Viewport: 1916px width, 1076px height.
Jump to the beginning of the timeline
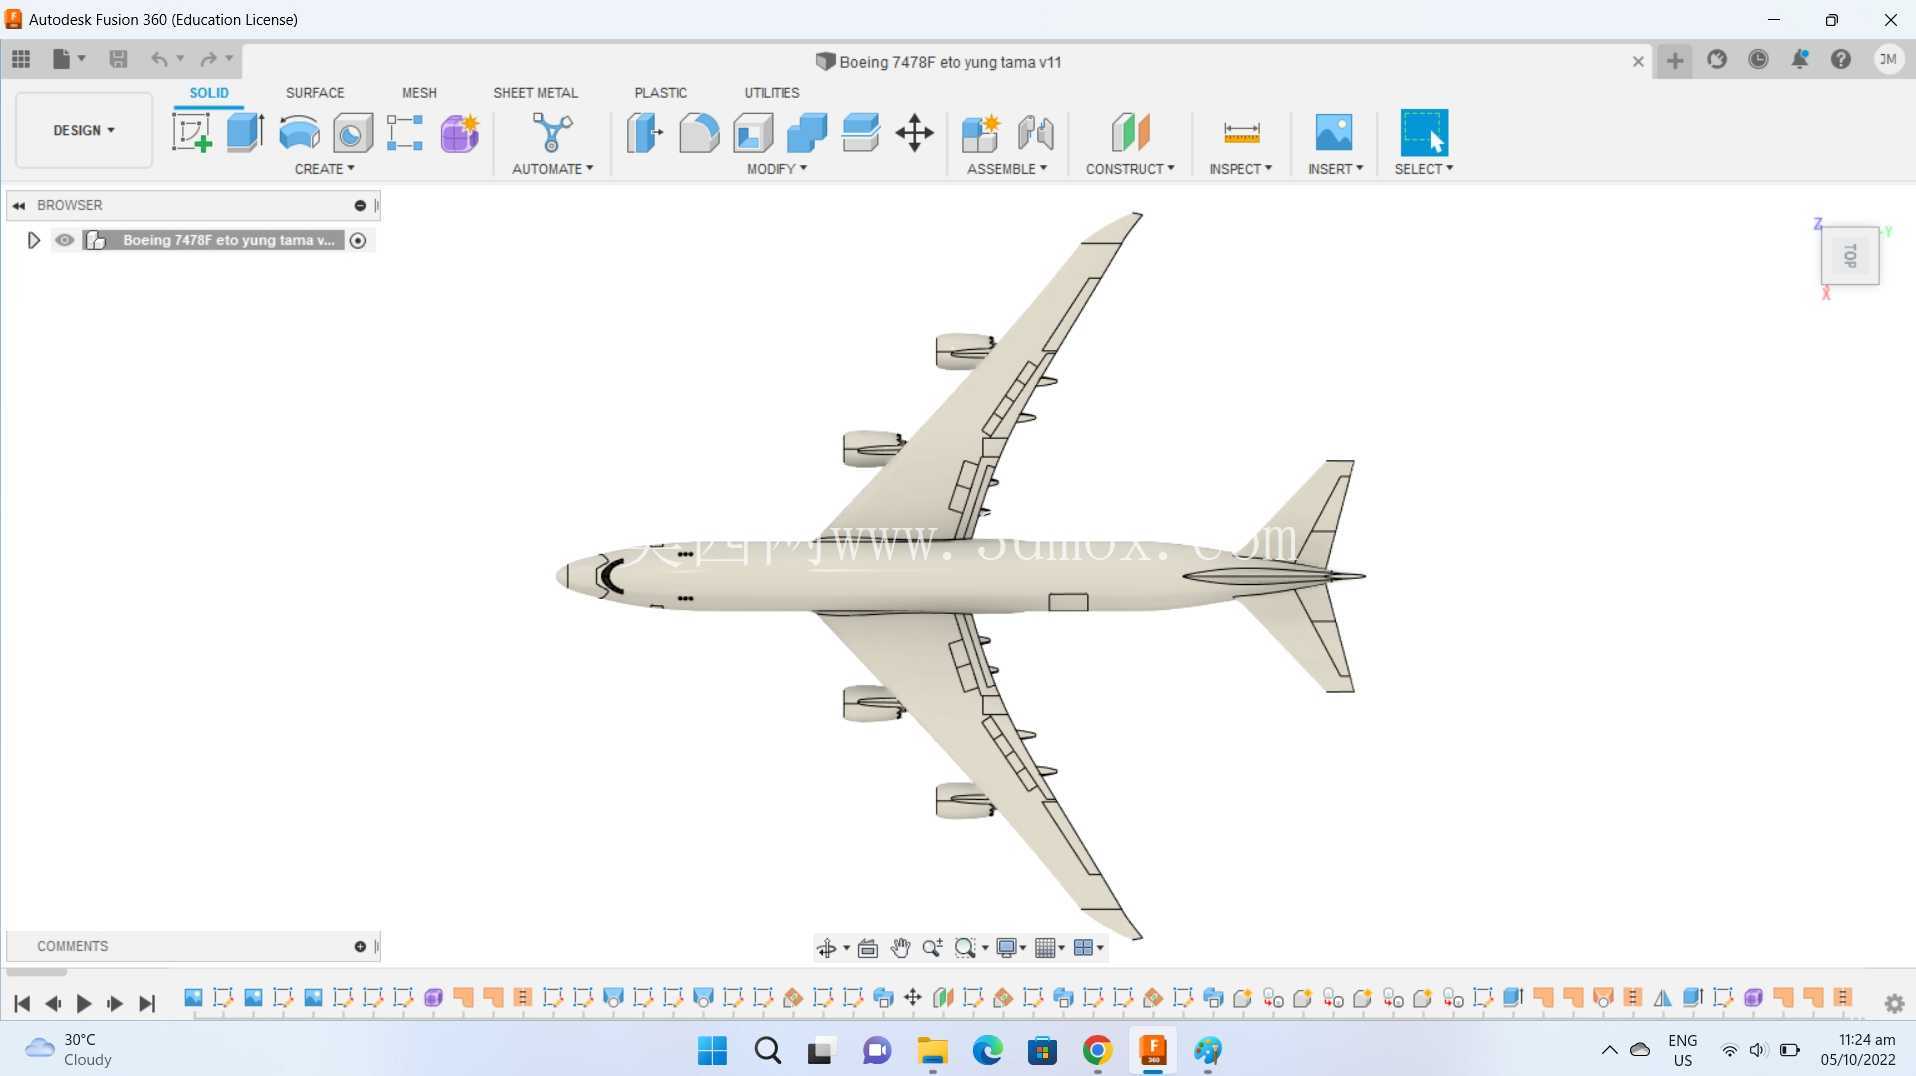[x=22, y=1003]
